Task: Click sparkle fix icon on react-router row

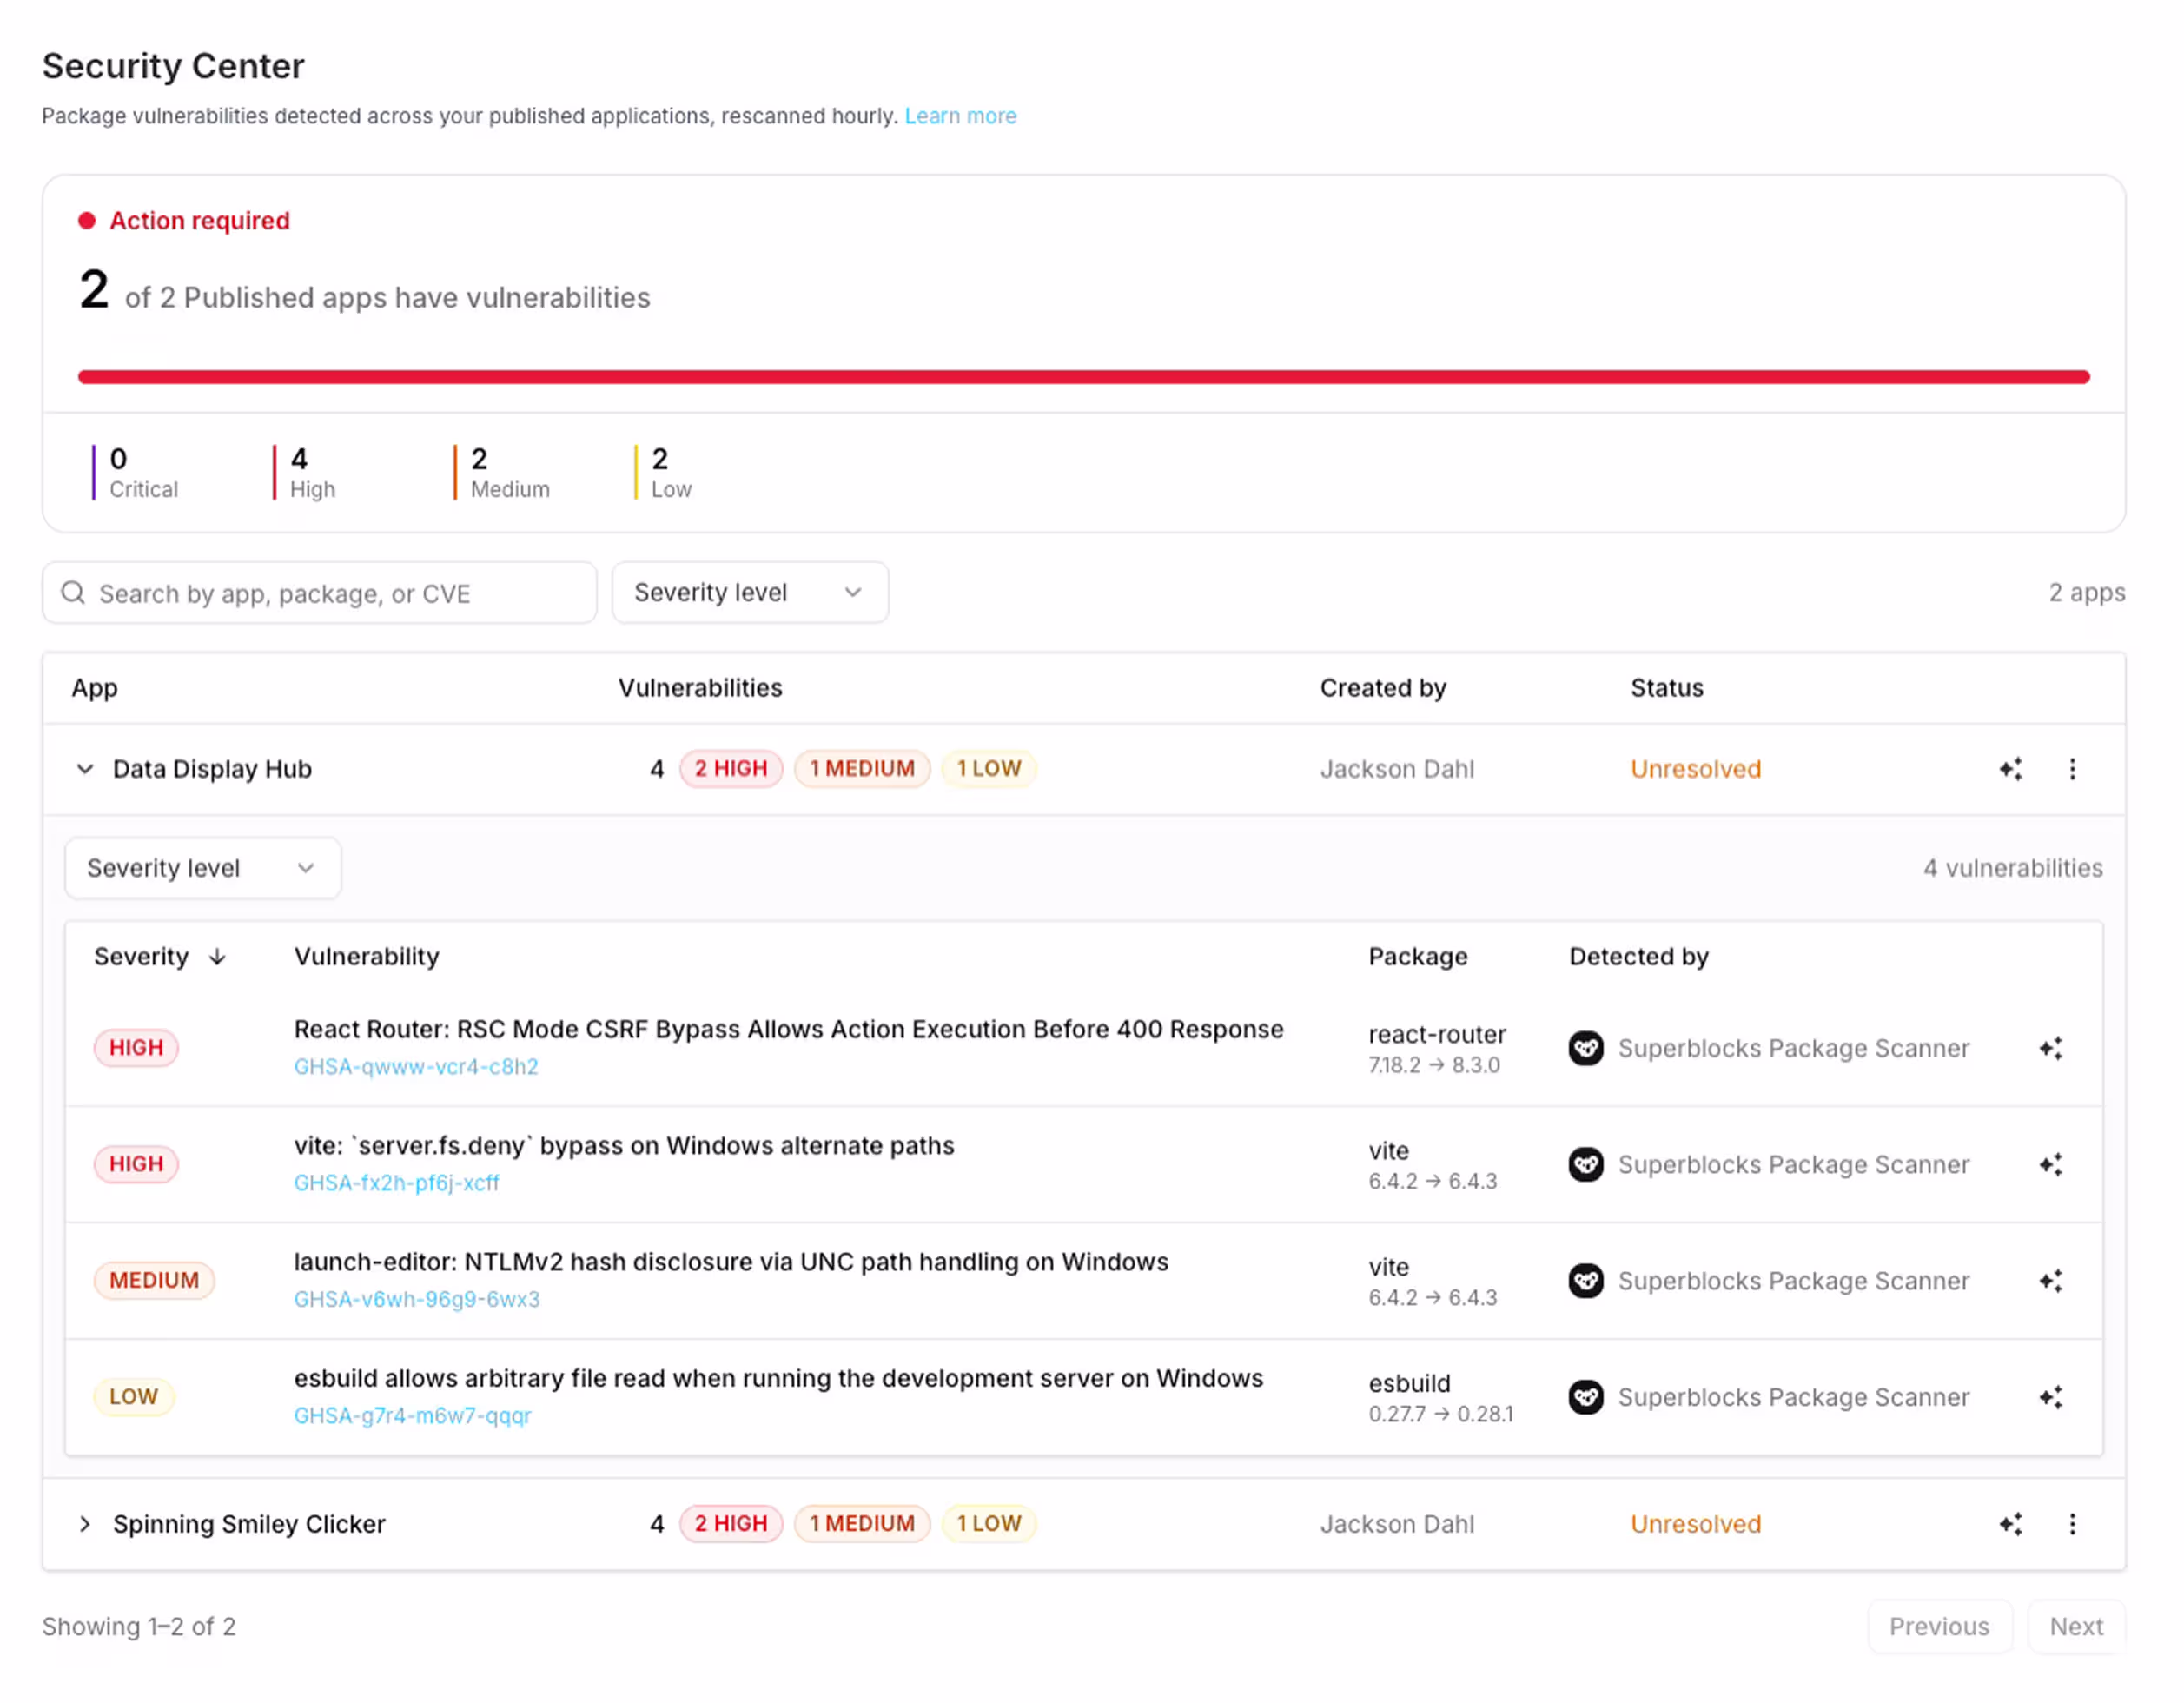Action: click(2051, 1048)
